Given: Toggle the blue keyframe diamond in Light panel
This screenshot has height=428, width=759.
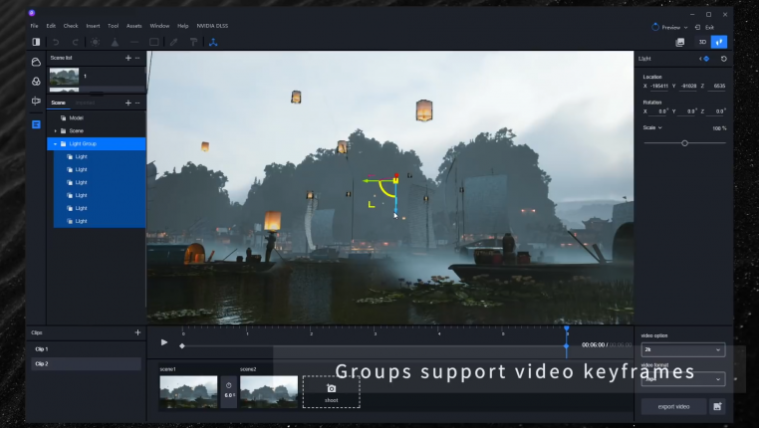Looking at the screenshot, I should point(706,59).
